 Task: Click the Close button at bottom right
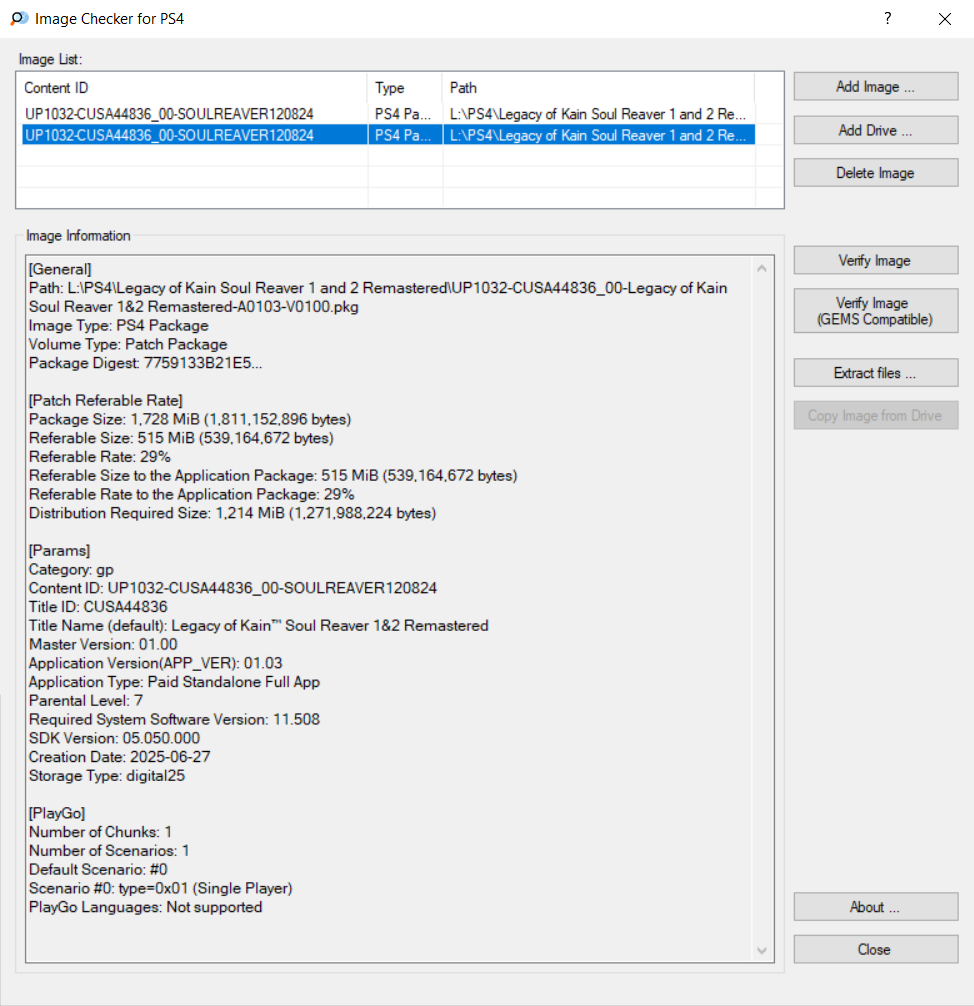tap(876, 949)
